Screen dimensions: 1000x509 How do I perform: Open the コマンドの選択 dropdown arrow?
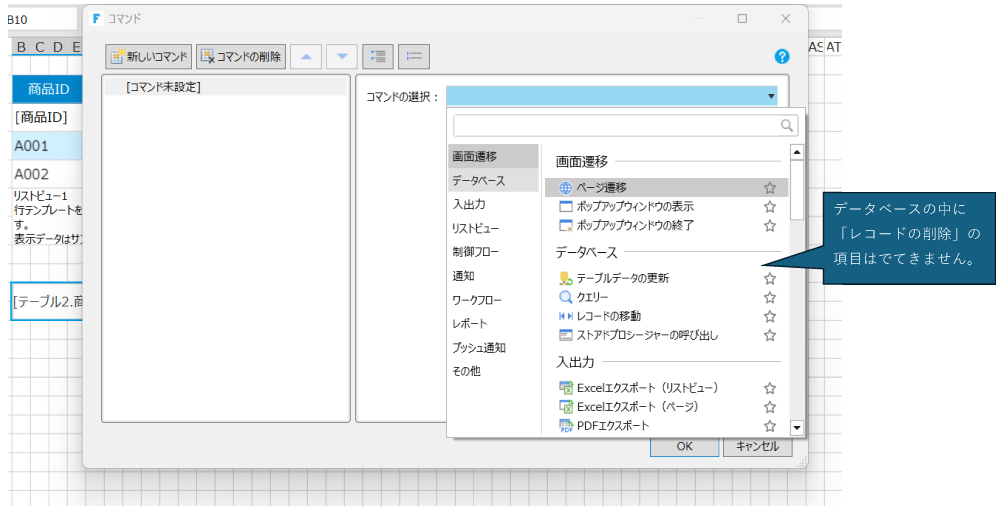click(771, 97)
